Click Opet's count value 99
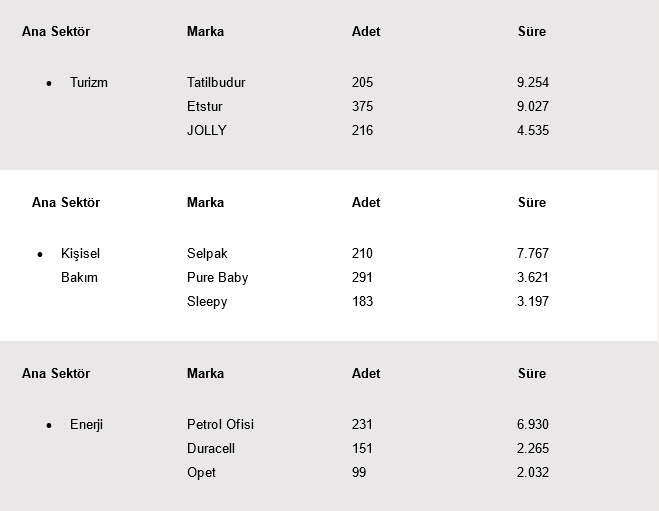The image size is (659, 511). [x=359, y=473]
